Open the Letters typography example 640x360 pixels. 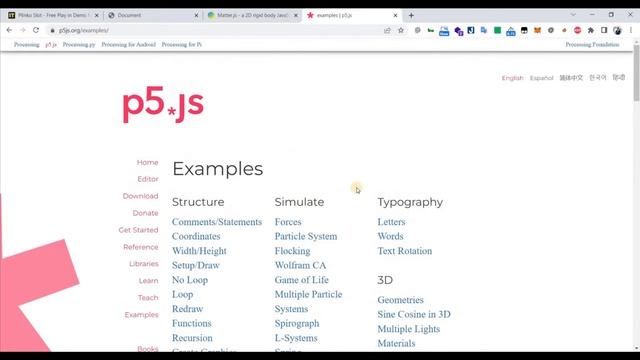pos(391,222)
